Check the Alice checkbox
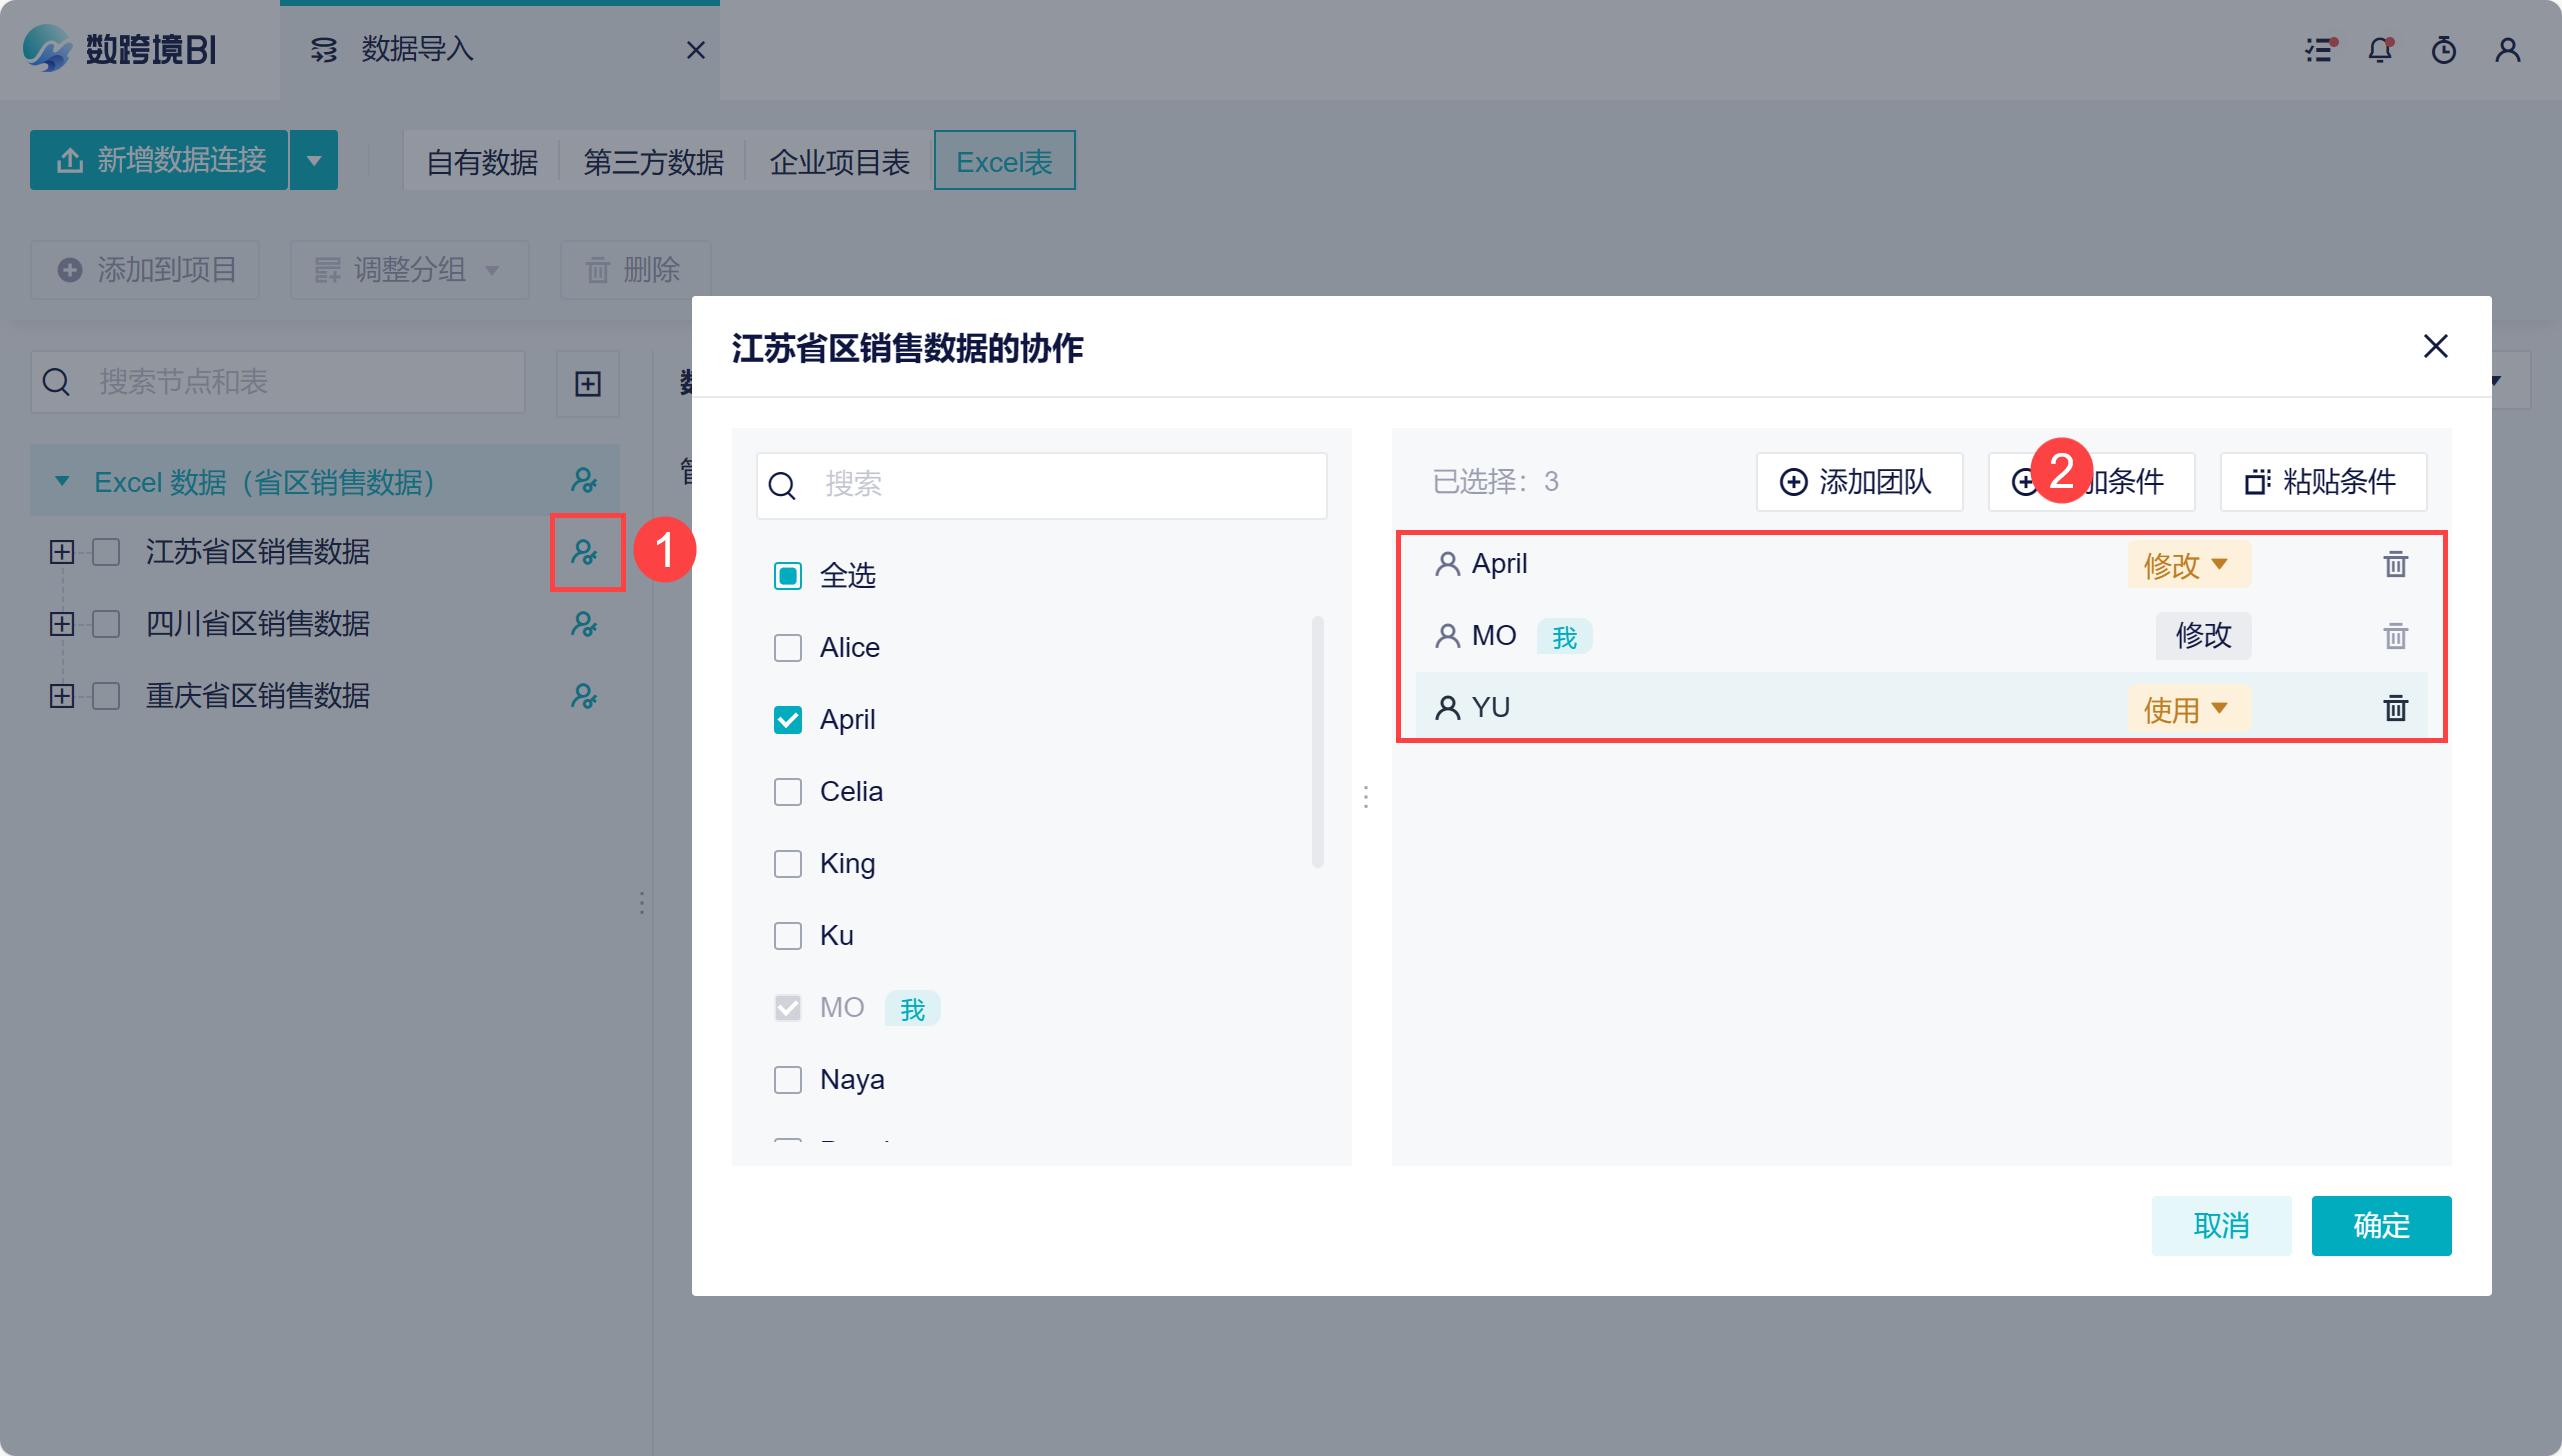 tap(788, 648)
